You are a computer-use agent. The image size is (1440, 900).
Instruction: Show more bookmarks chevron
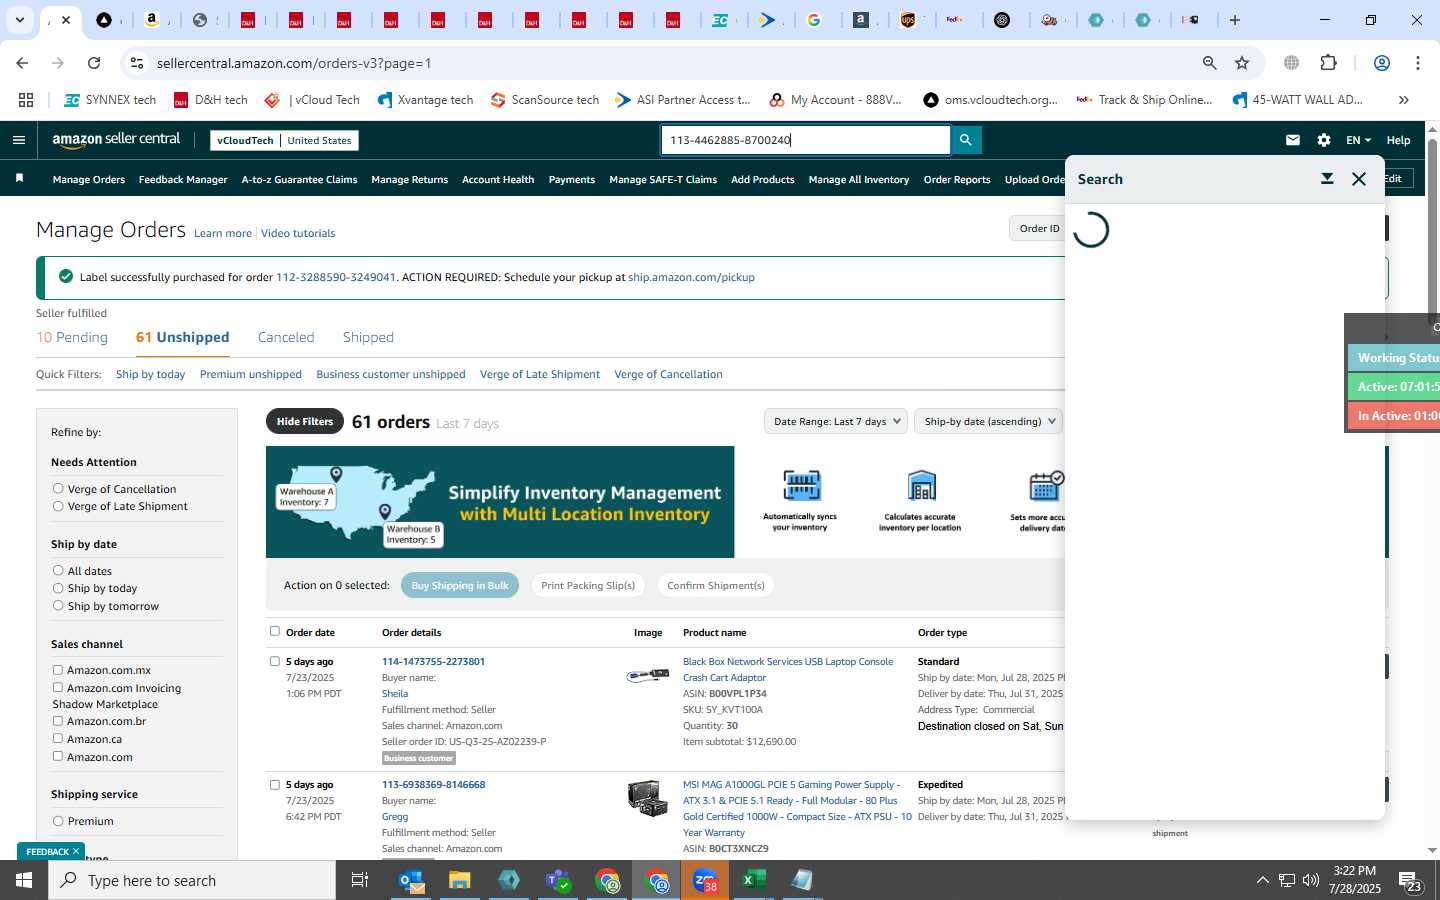coord(1404,100)
